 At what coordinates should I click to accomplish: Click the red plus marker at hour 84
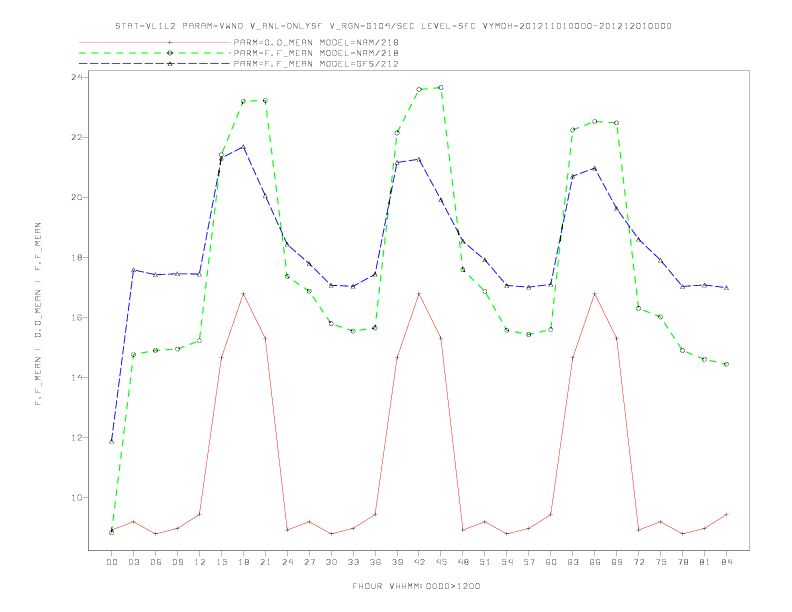pos(726,515)
